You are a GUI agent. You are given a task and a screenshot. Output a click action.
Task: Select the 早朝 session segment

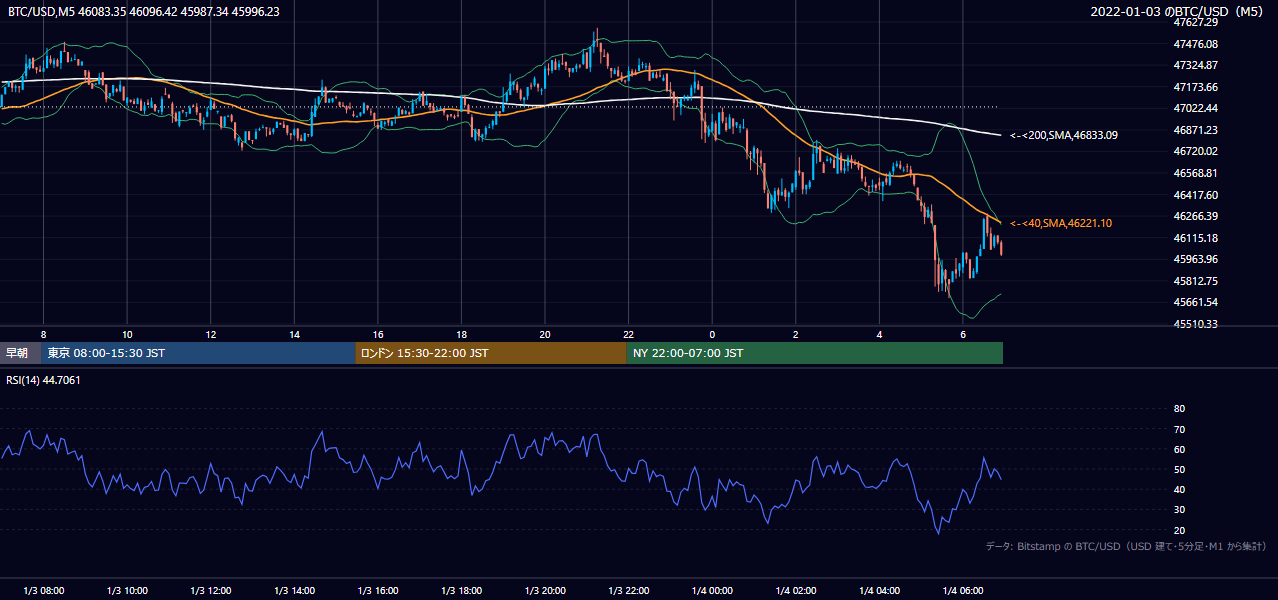[21, 353]
